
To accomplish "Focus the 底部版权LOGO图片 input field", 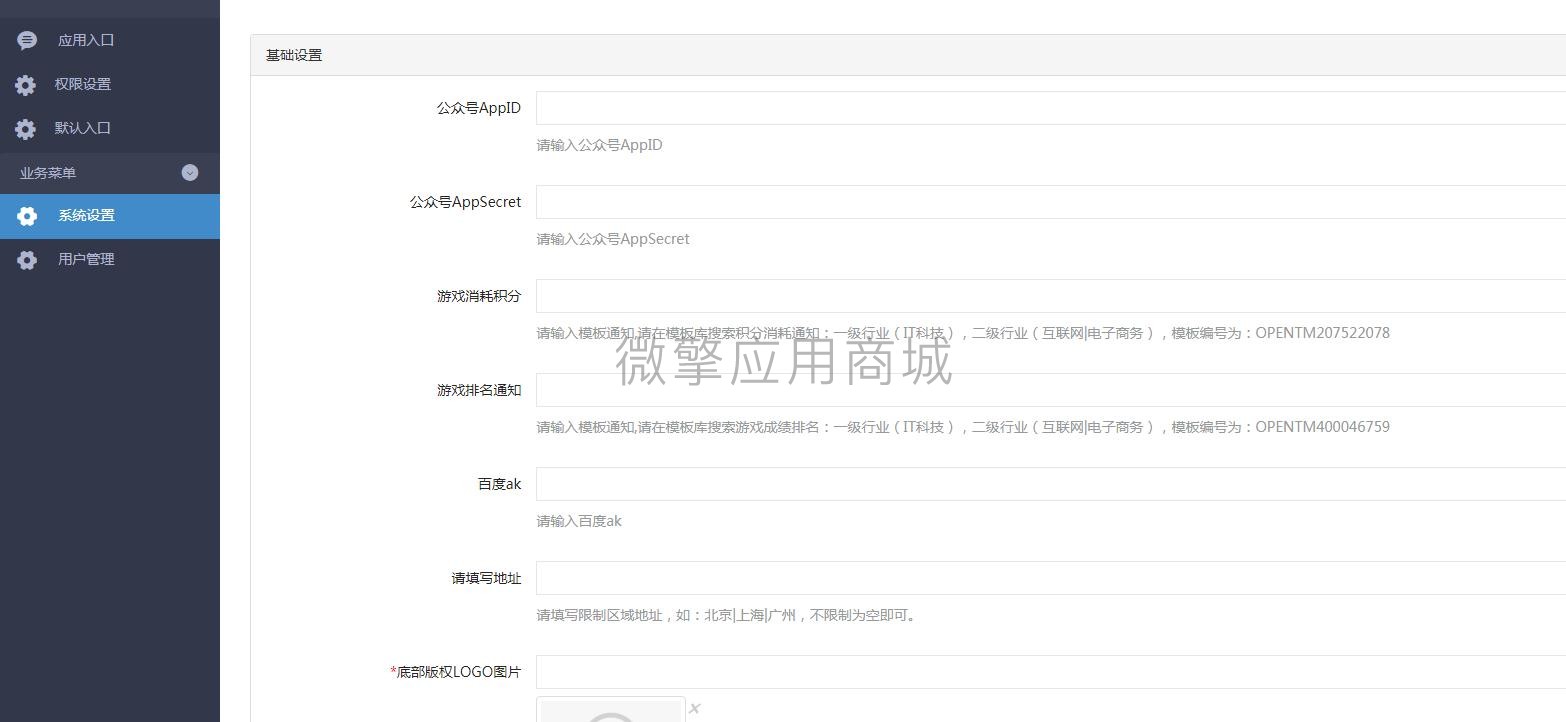I will (x=1051, y=672).
